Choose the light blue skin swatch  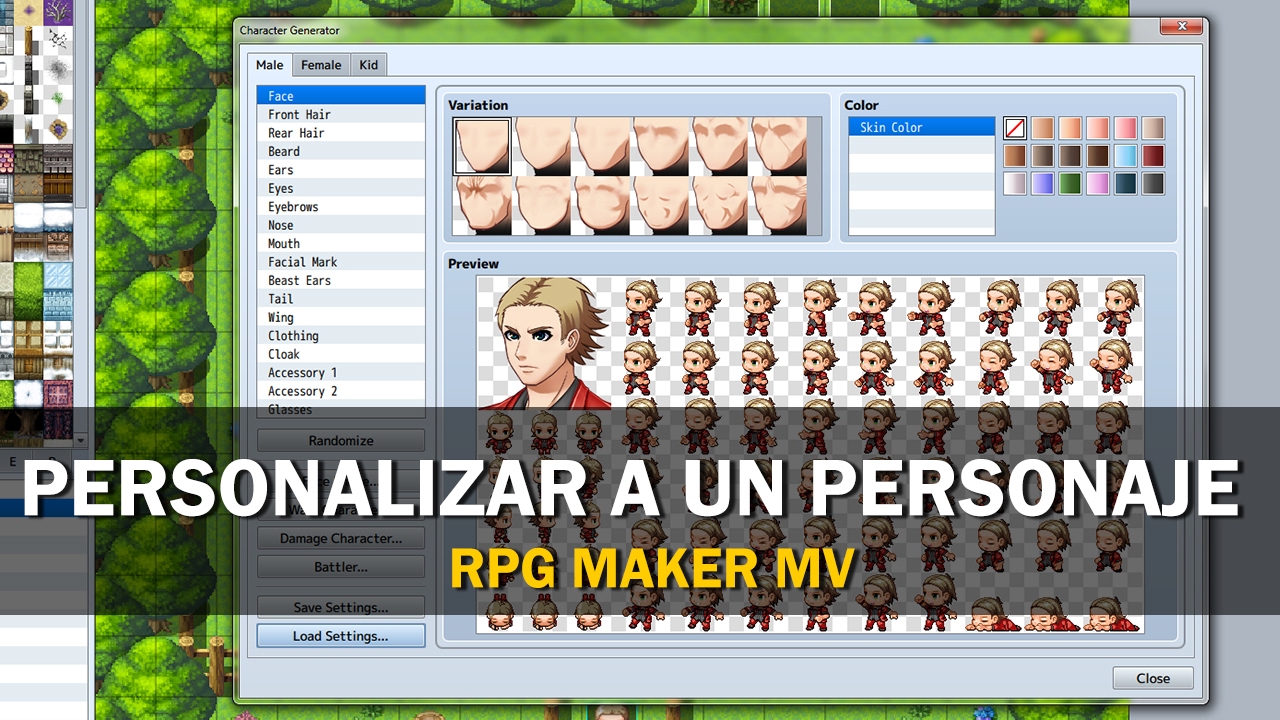(1126, 156)
